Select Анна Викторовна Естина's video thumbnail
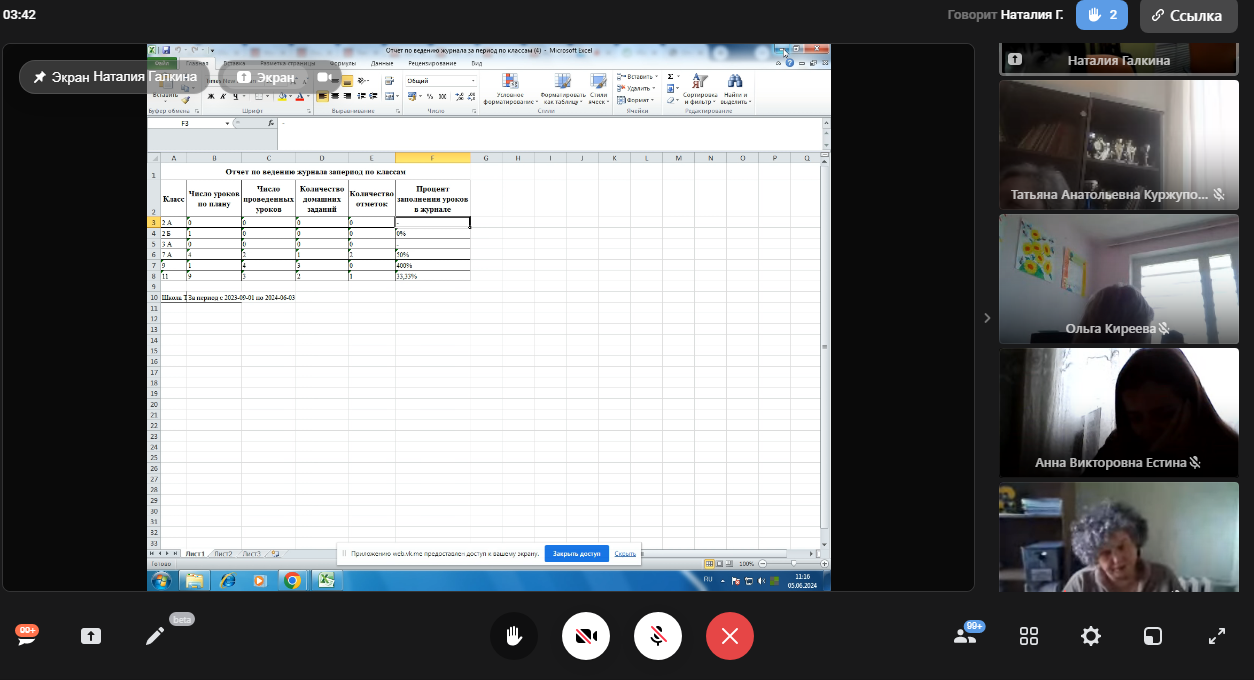This screenshot has width=1254, height=680. tap(1118, 413)
